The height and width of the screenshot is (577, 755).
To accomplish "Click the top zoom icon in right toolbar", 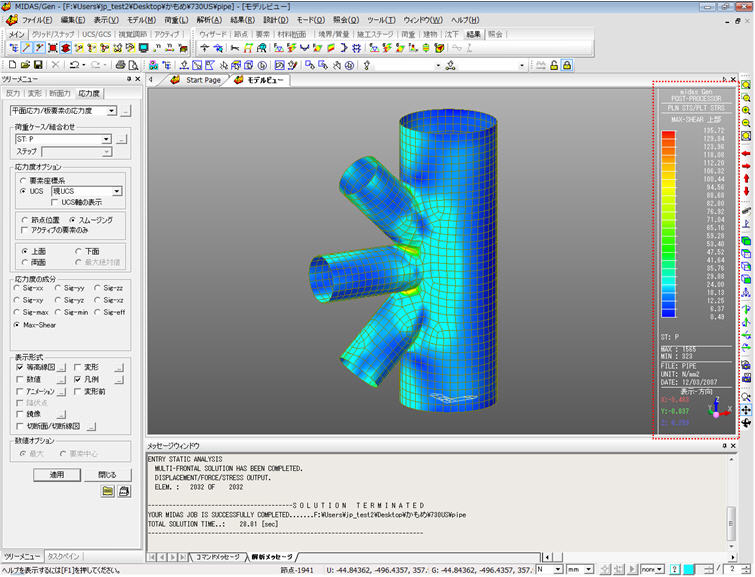I will [x=746, y=85].
